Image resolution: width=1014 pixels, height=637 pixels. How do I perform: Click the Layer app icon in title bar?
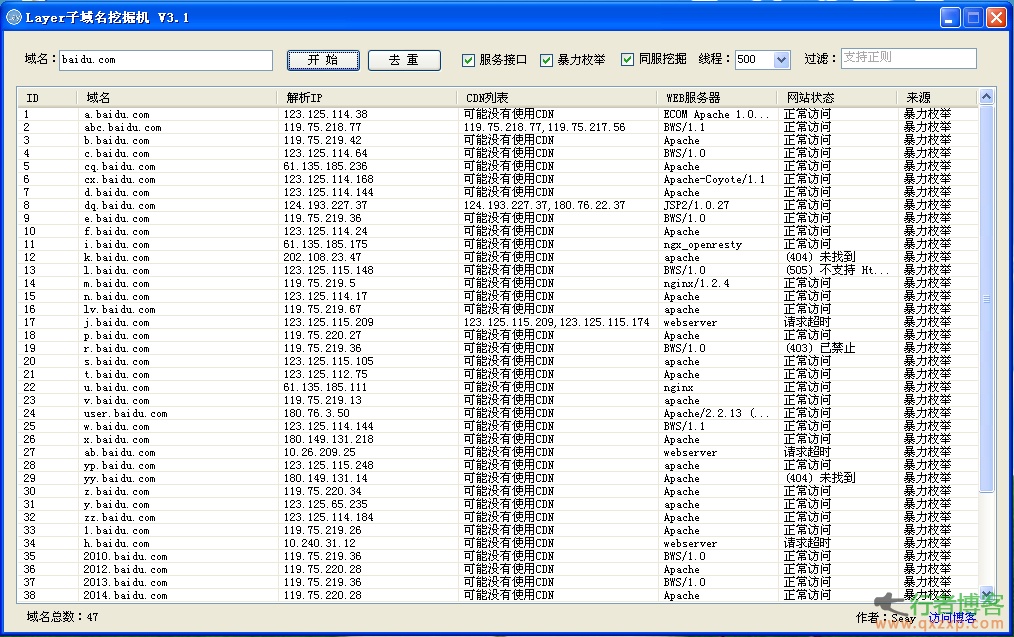coord(14,17)
